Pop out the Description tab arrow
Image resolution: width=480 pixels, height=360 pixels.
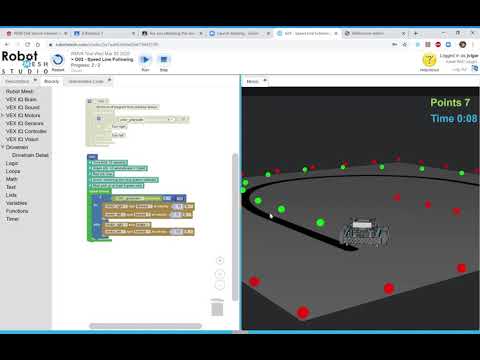tap(35, 80)
